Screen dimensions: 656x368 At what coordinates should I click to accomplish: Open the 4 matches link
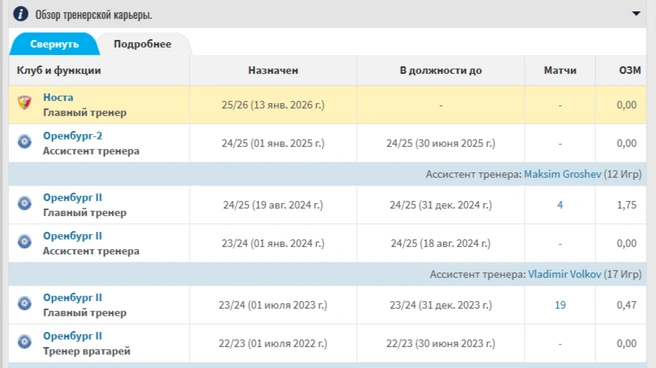(560, 205)
